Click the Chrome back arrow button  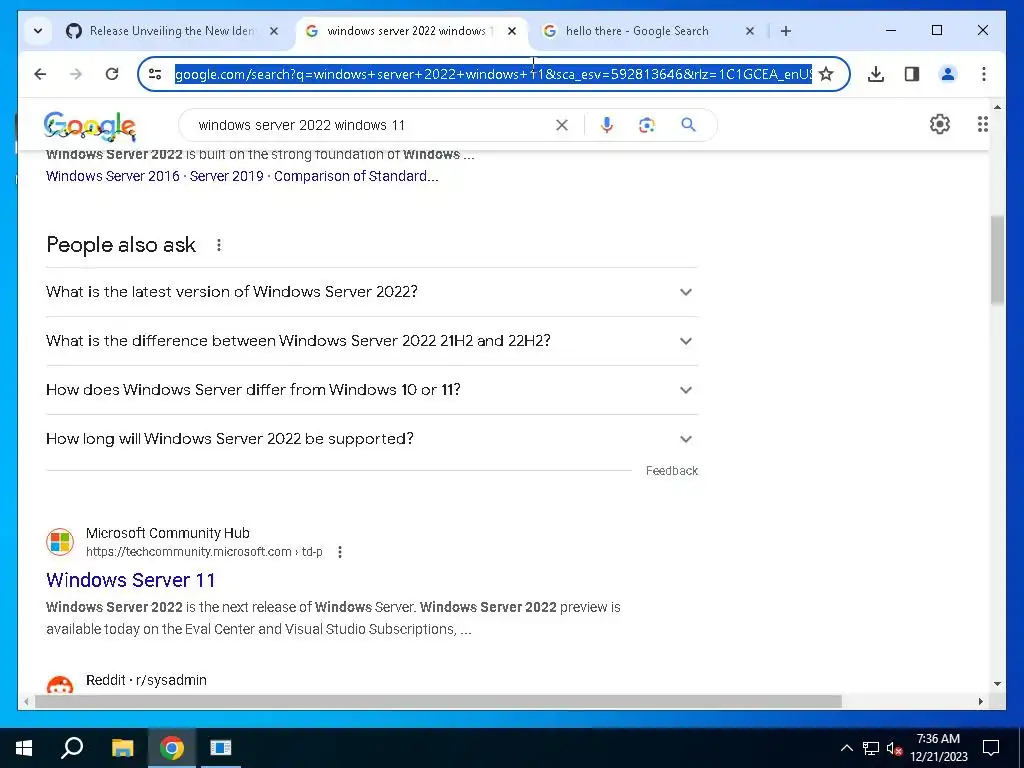[40, 74]
